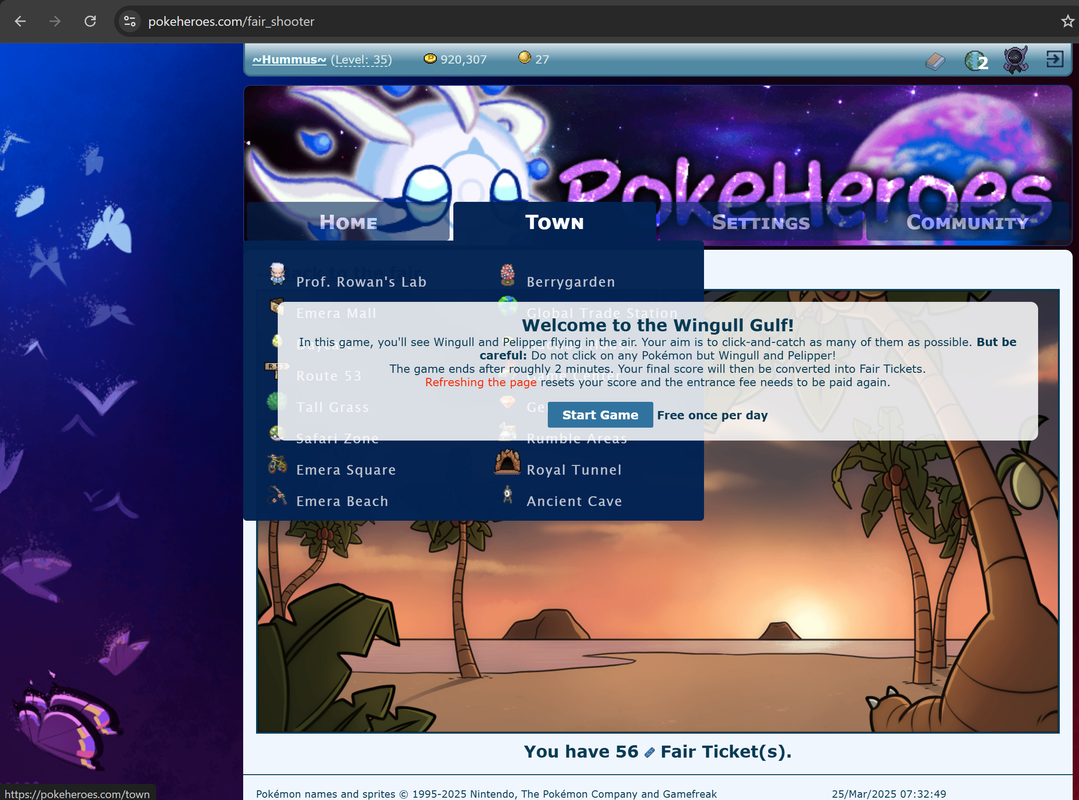The height and width of the screenshot is (800, 1079).
Task: Click the Fair Ticket icon next to 56
Action: click(649, 753)
